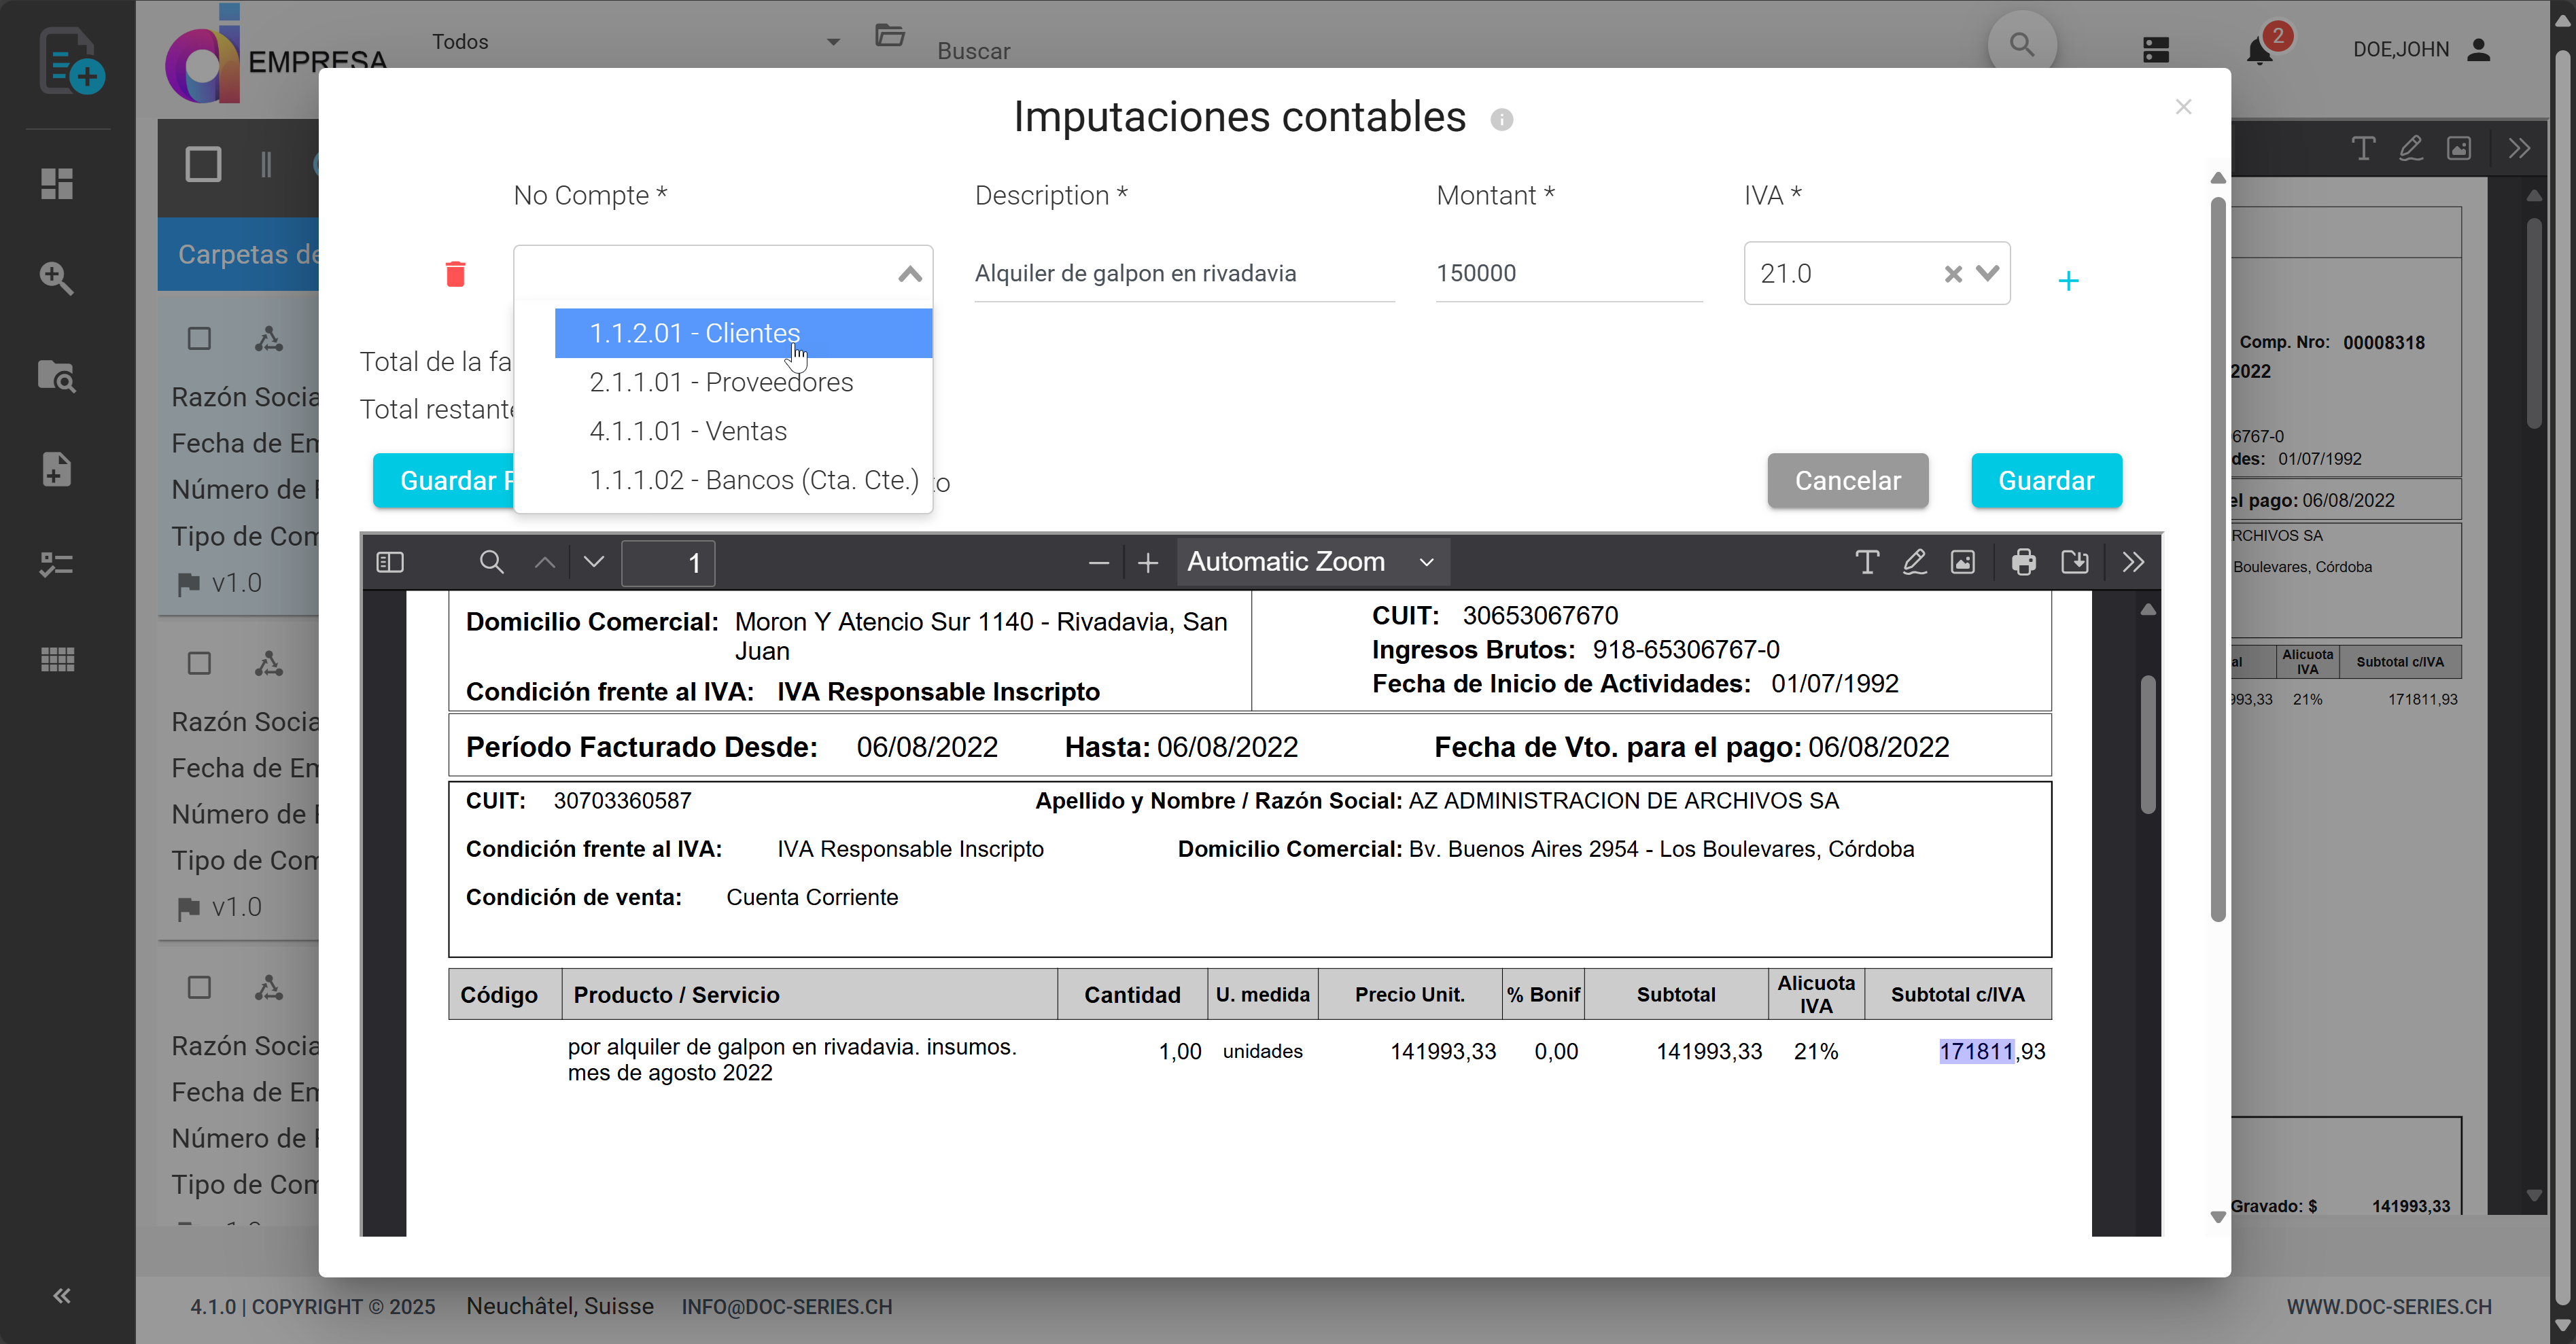The height and width of the screenshot is (1344, 2576).
Task: Check the checkbox on the first document card
Action: pos(199,339)
